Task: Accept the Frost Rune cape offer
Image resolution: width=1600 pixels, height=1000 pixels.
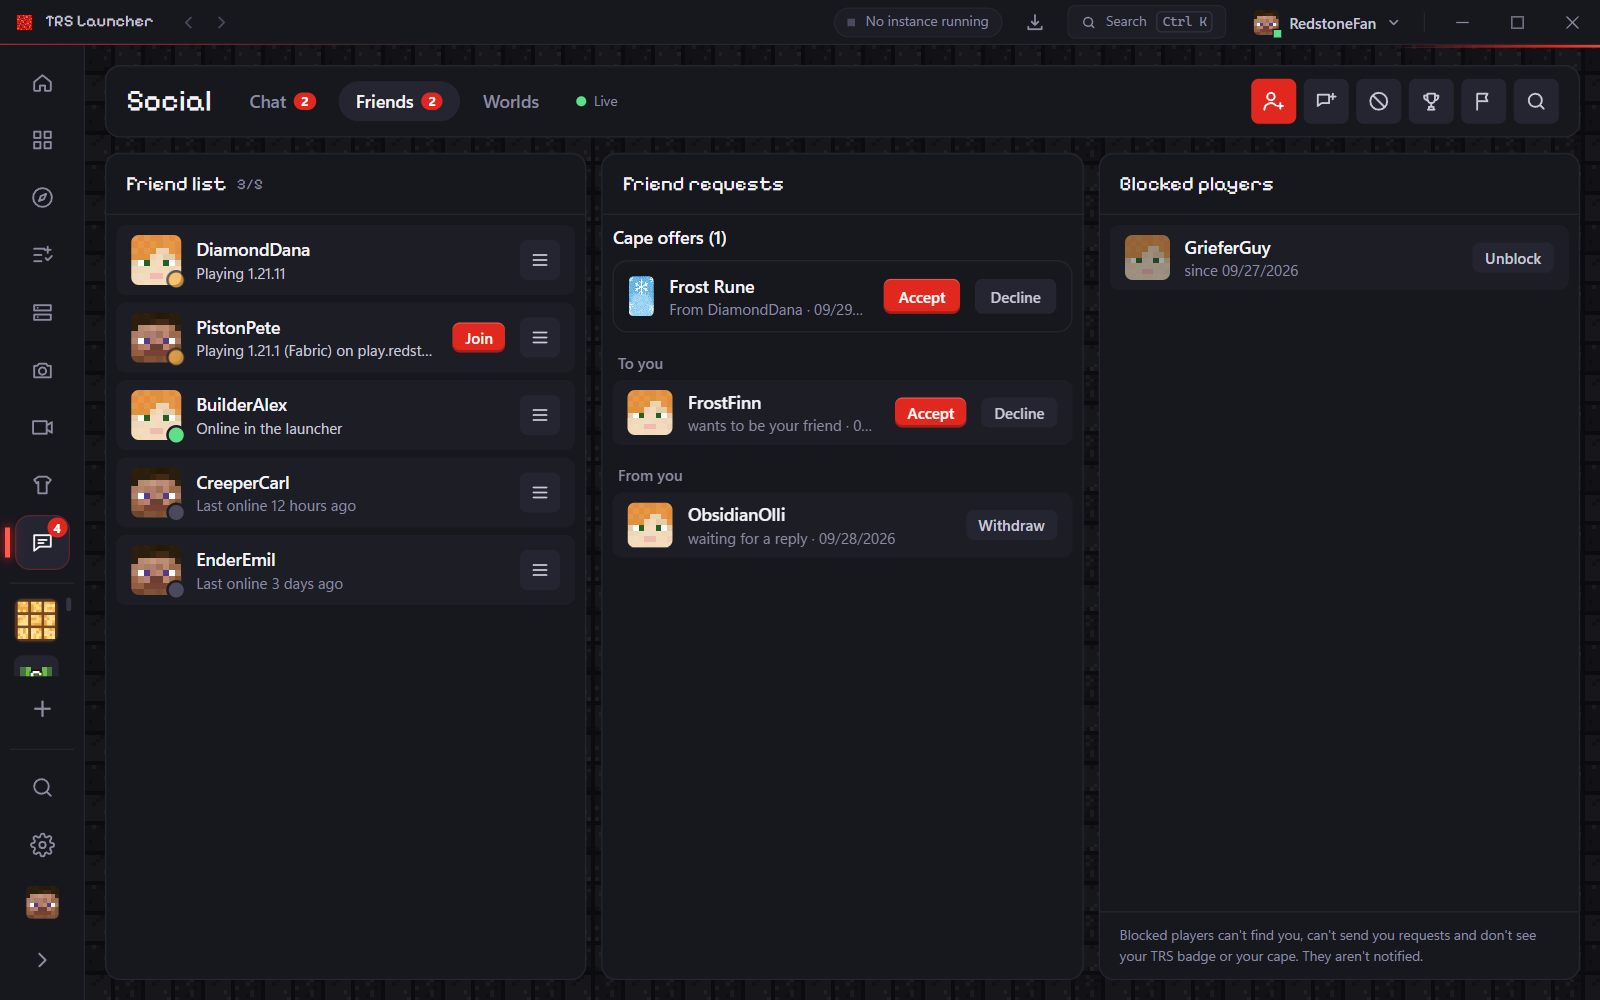Action: tap(921, 297)
